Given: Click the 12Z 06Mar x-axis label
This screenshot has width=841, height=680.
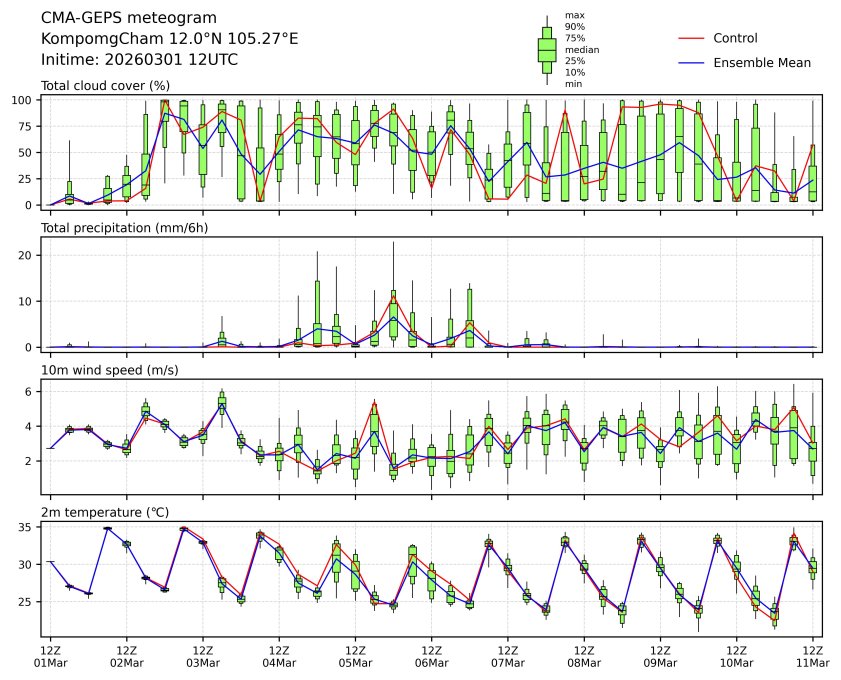Looking at the screenshot, I should pos(431,655).
